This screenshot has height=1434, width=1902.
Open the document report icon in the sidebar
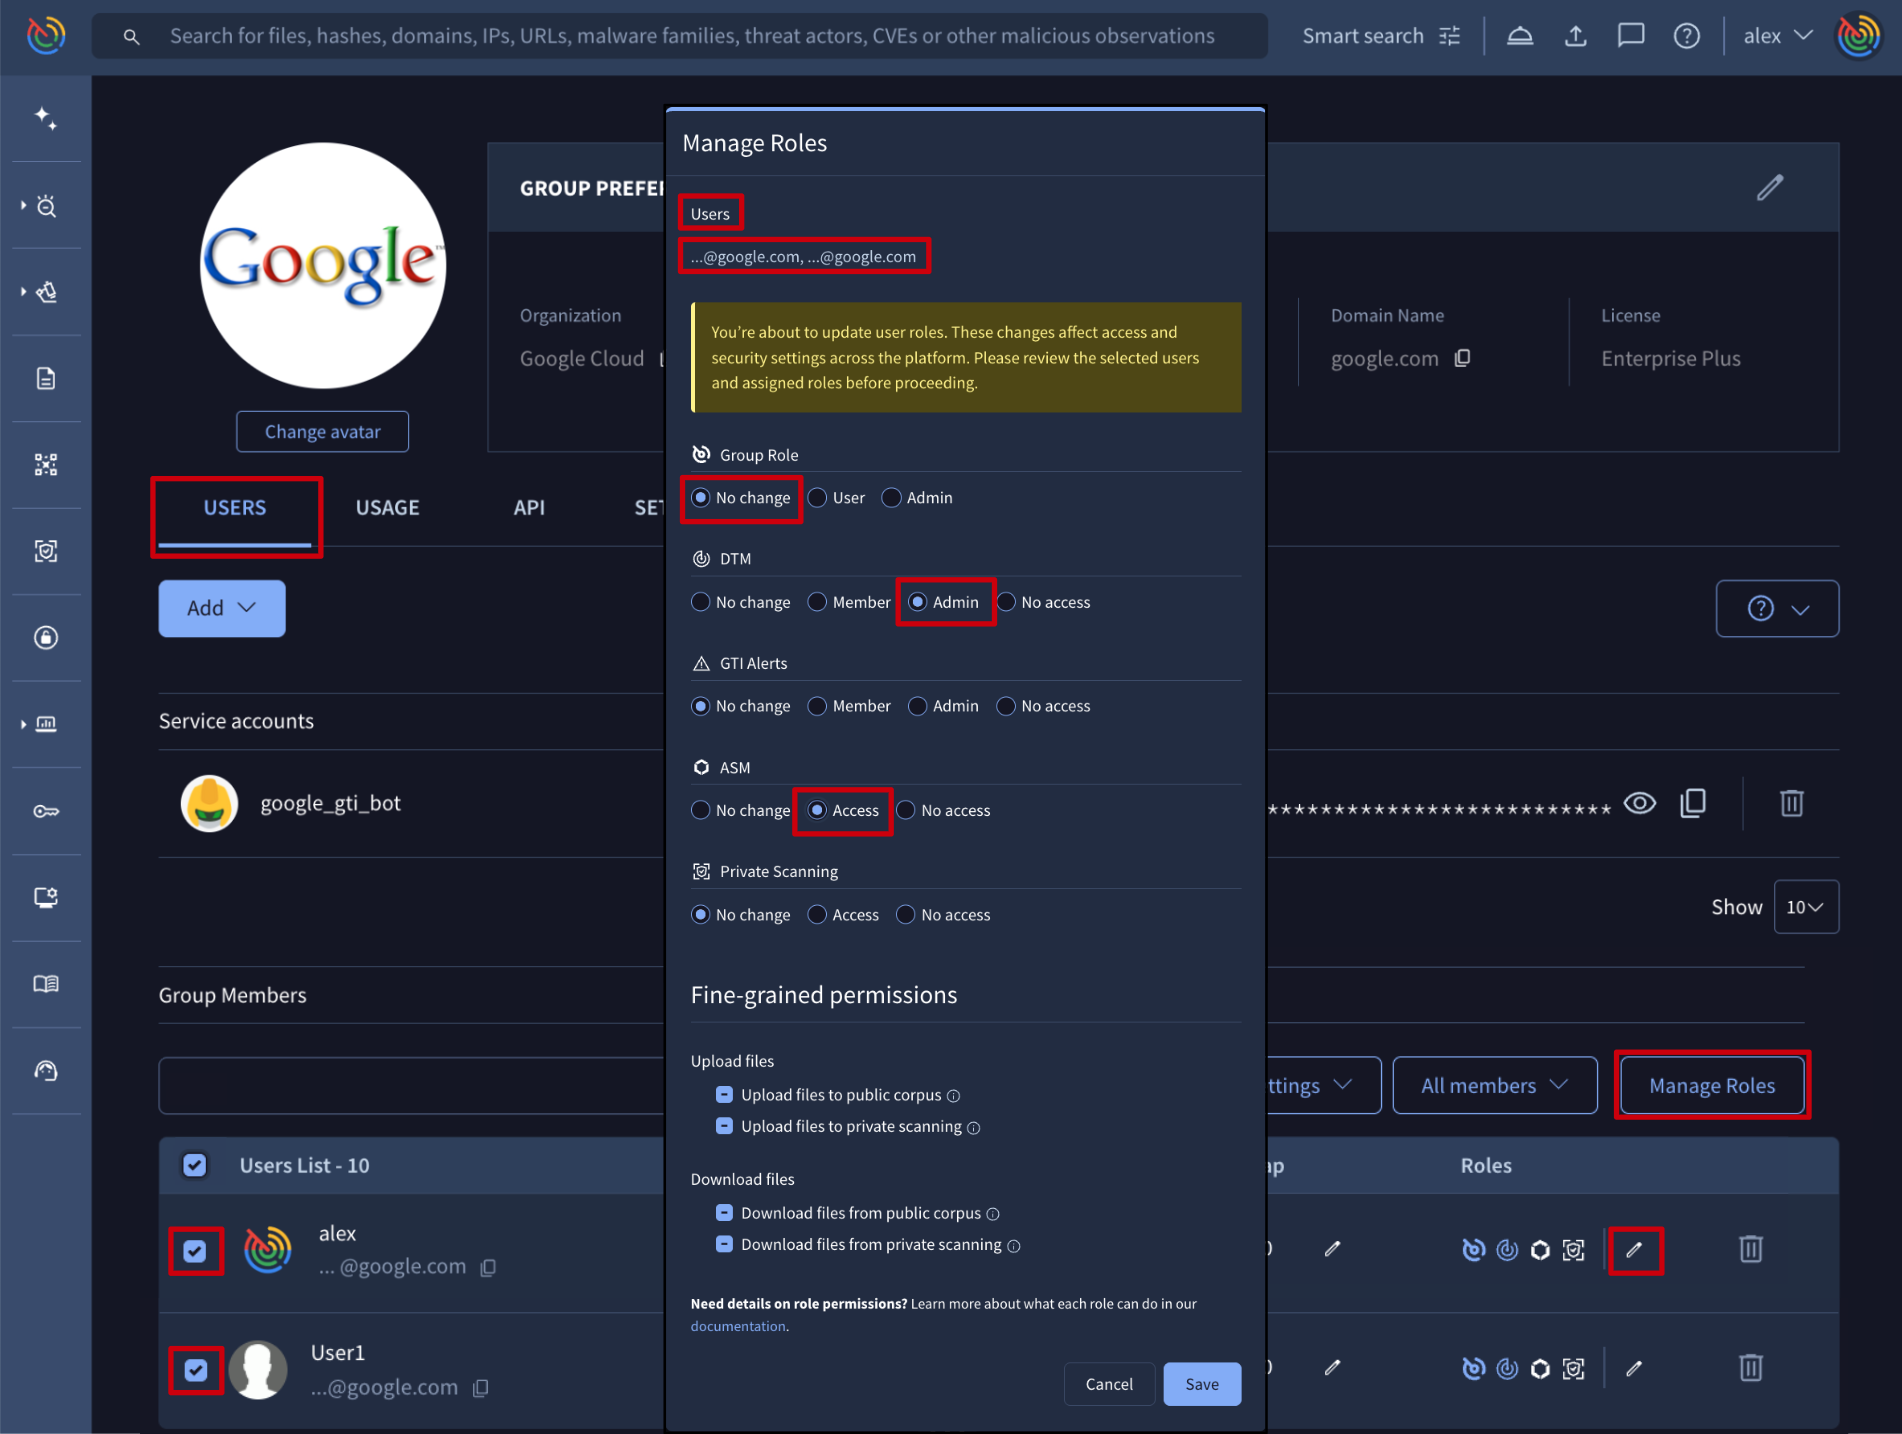pos(46,378)
